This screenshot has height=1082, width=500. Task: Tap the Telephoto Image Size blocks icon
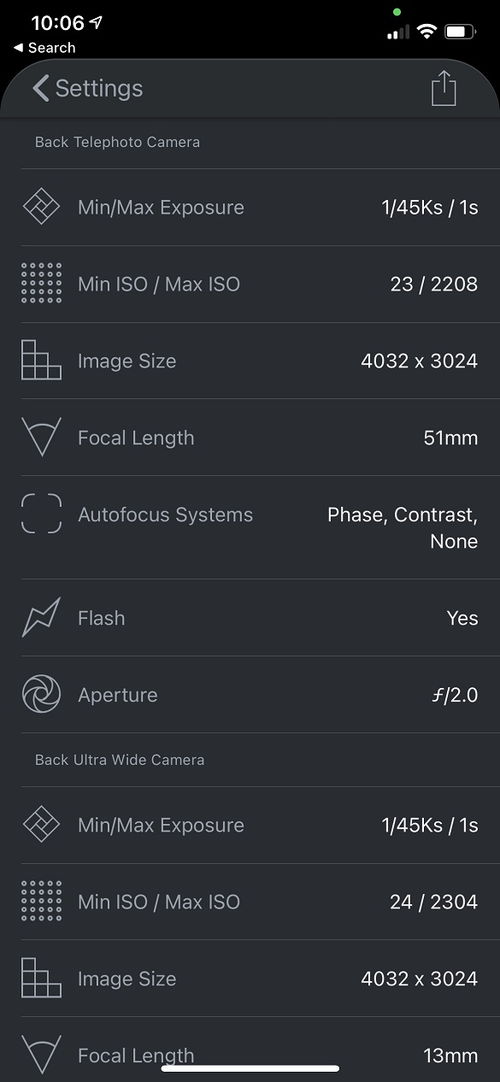point(41,360)
